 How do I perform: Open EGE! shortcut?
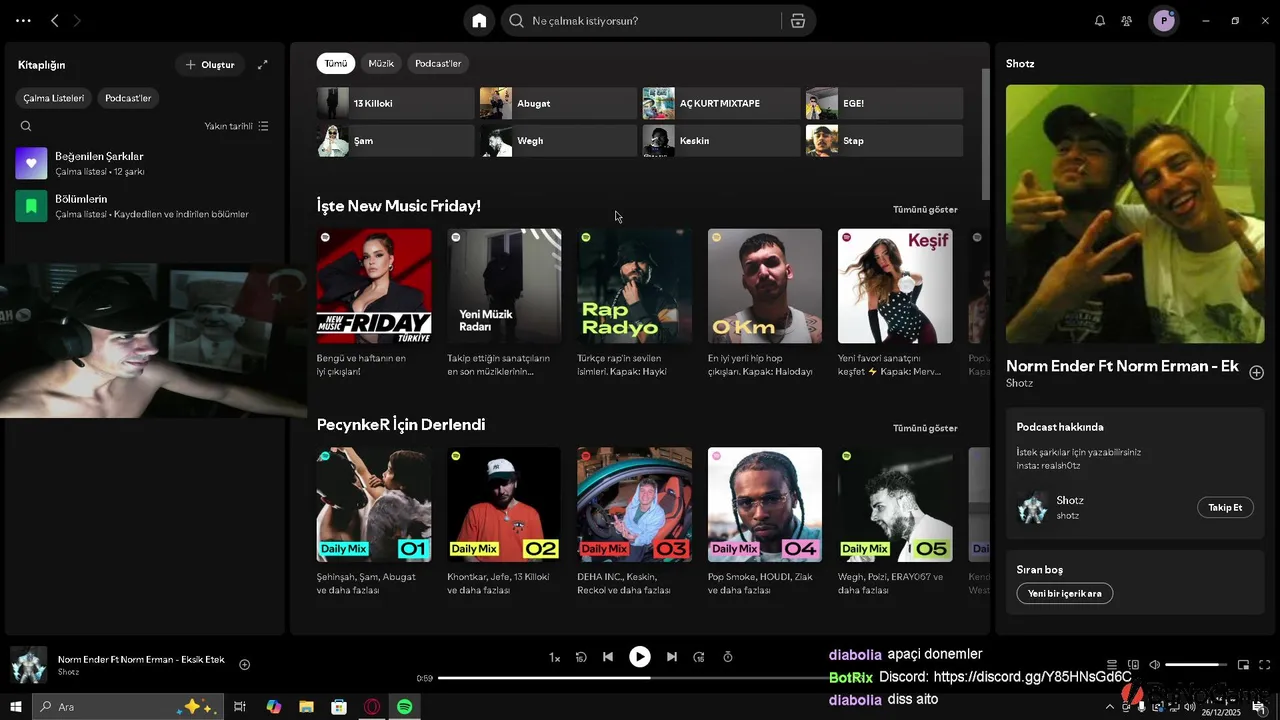coord(884,103)
